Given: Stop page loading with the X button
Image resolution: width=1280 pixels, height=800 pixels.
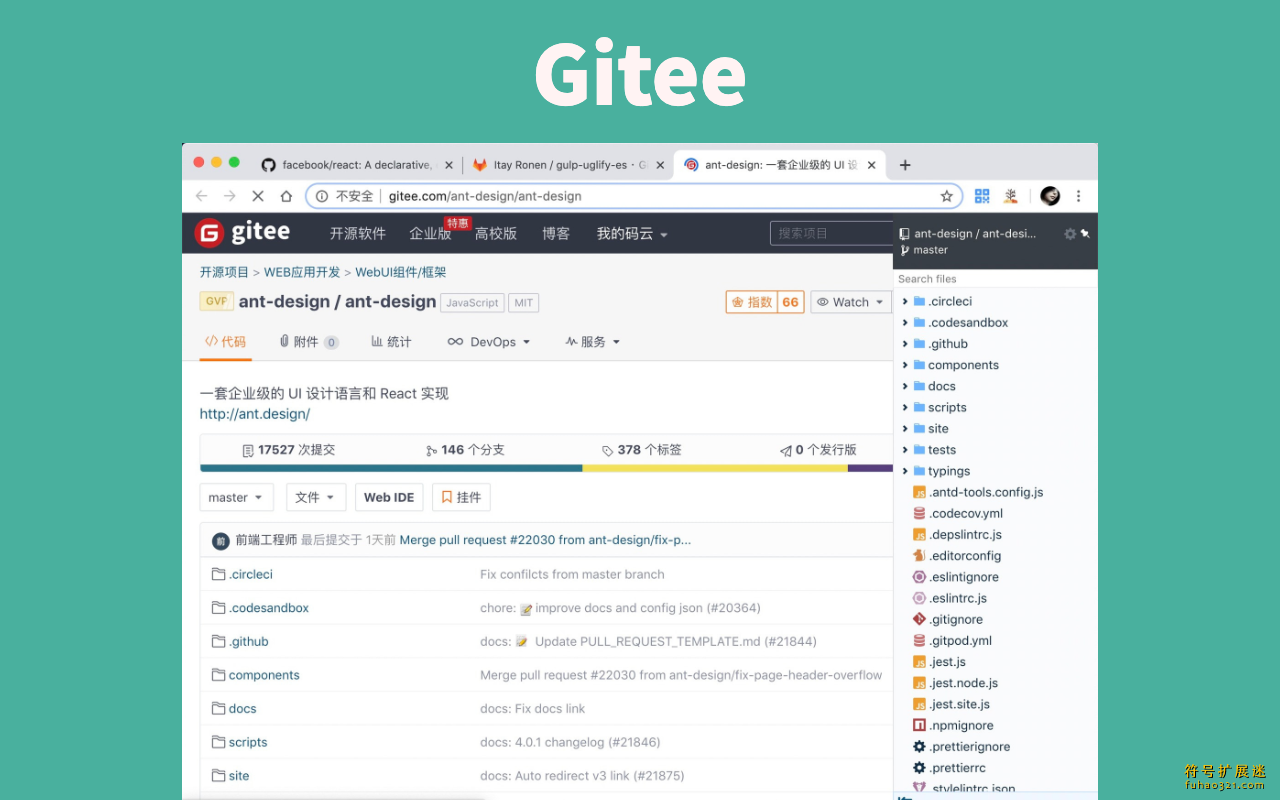Looking at the screenshot, I should pos(257,196).
